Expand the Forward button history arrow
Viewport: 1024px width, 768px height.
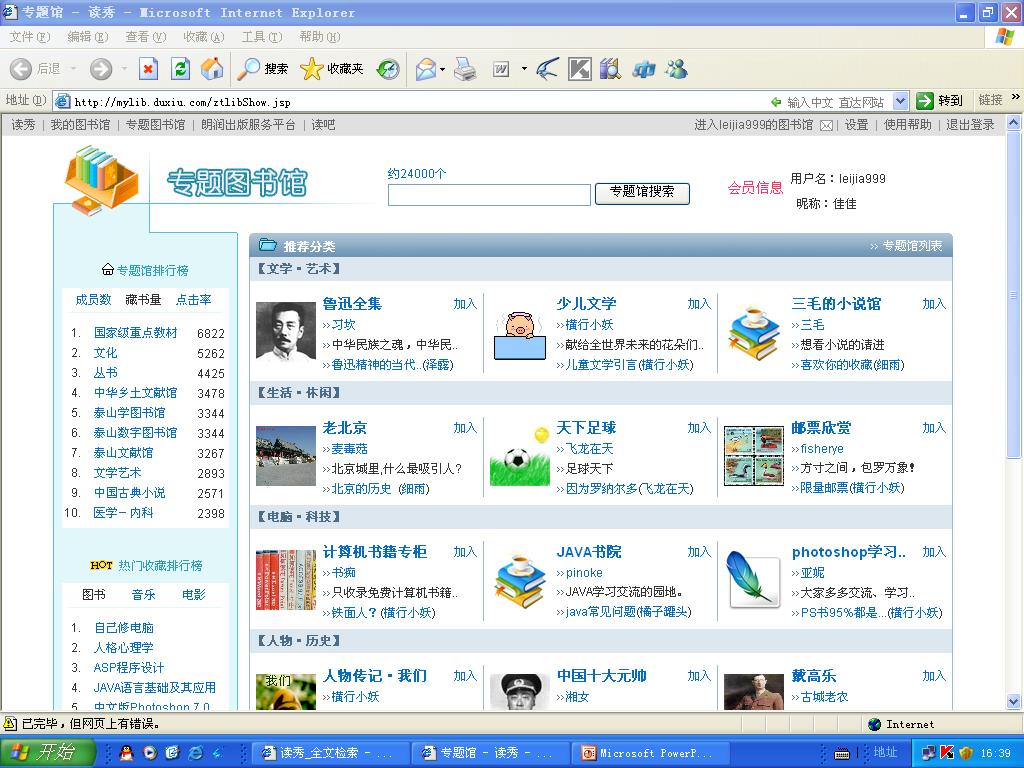124,69
